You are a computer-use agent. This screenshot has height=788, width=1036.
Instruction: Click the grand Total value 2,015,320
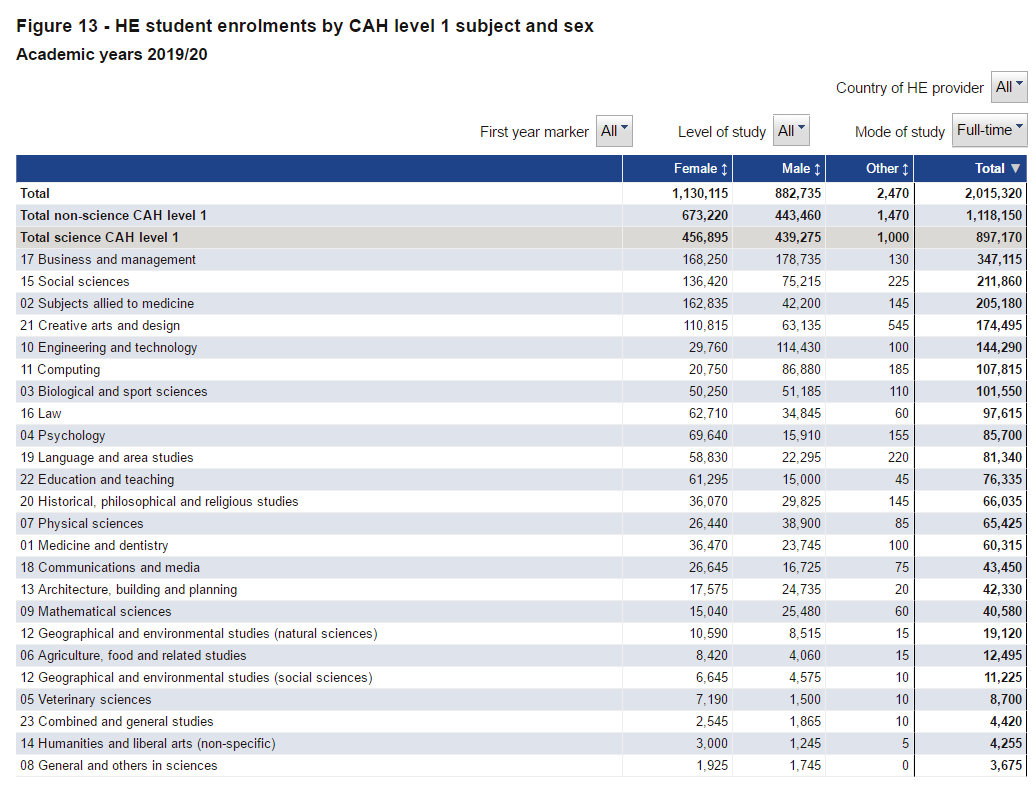984,193
